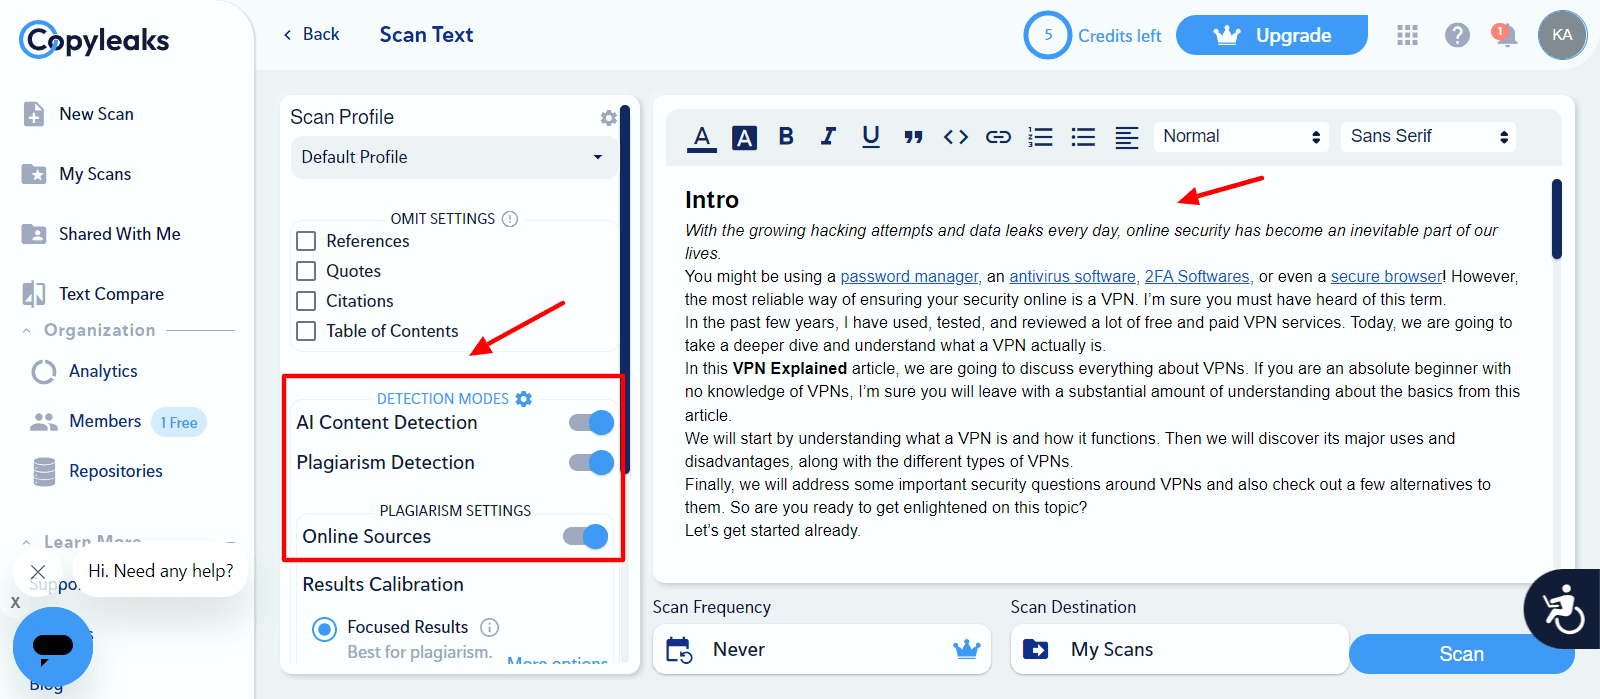Click the blue Scan button
The height and width of the screenshot is (699, 1600).
(x=1460, y=654)
